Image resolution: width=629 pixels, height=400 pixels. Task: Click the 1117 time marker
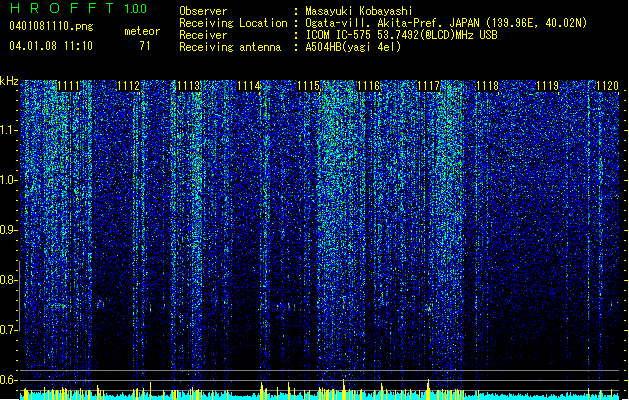(428, 86)
